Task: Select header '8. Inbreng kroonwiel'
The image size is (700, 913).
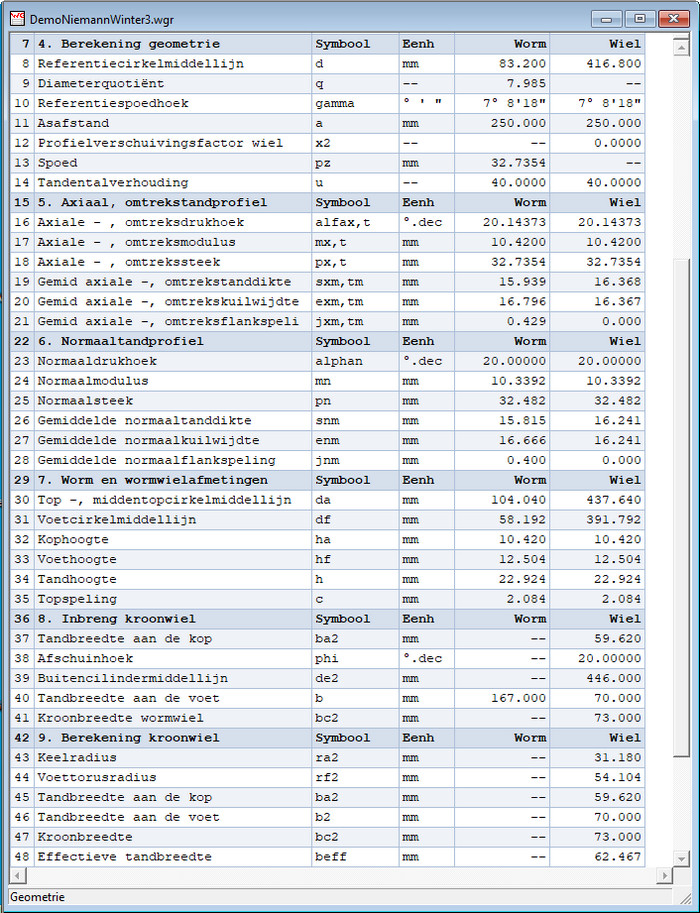Action: (116, 618)
